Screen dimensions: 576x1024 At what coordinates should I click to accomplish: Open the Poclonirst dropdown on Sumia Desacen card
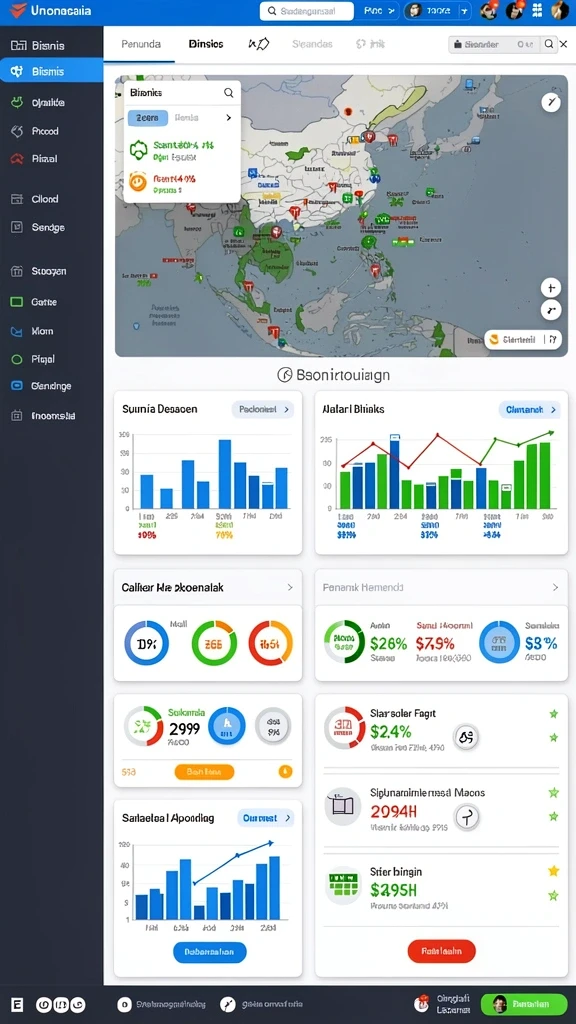coord(263,409)
